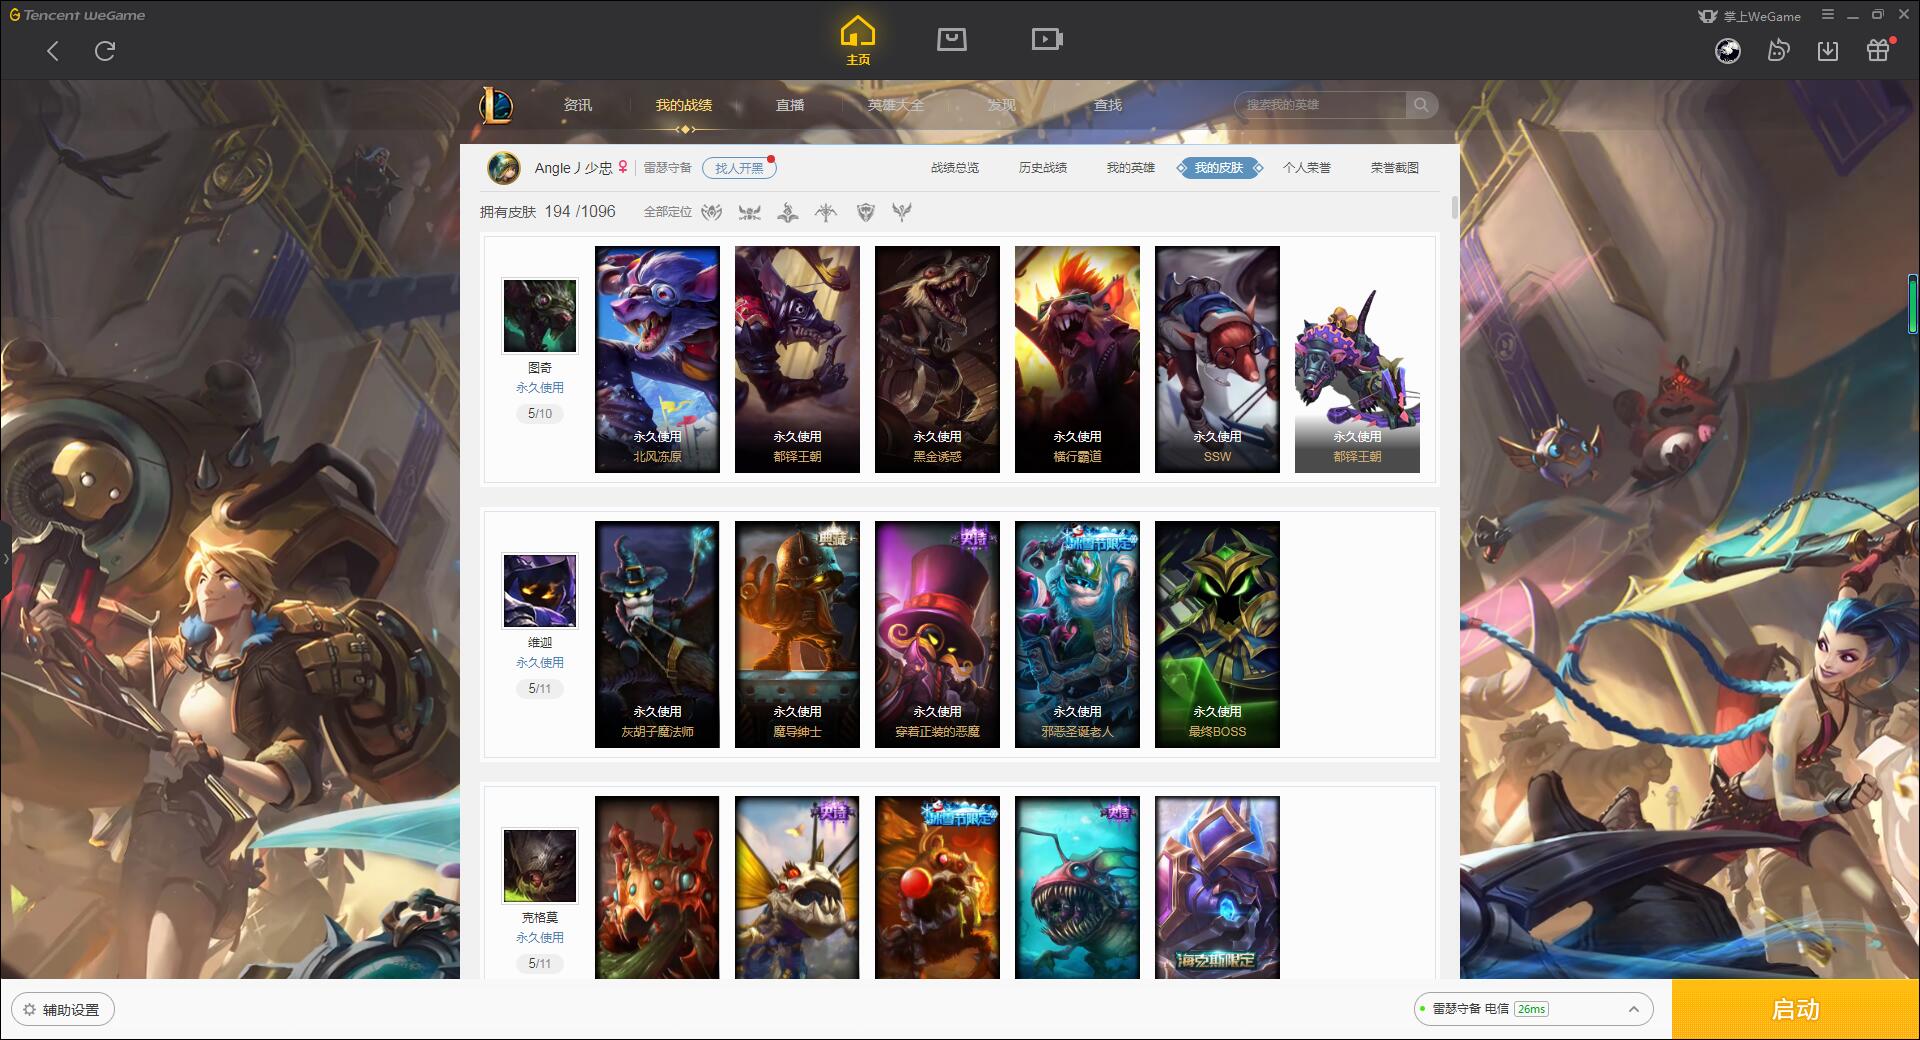Expand the left edge side panel arrow
1920x1040 pixels.
(5, 559)
